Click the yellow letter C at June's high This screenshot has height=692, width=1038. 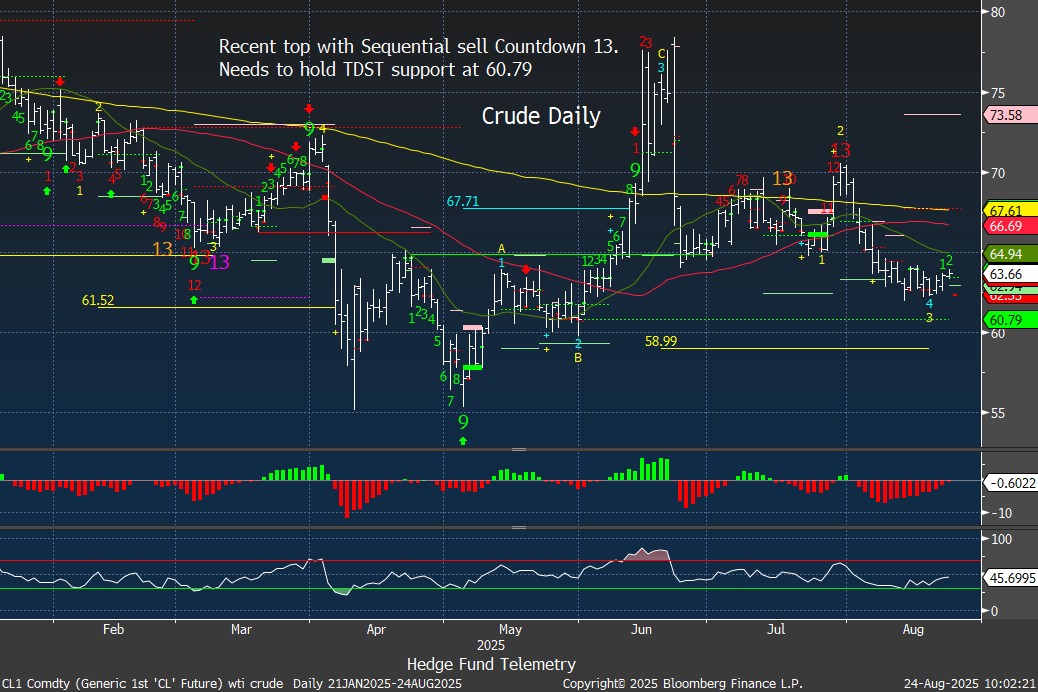point(662,54)
